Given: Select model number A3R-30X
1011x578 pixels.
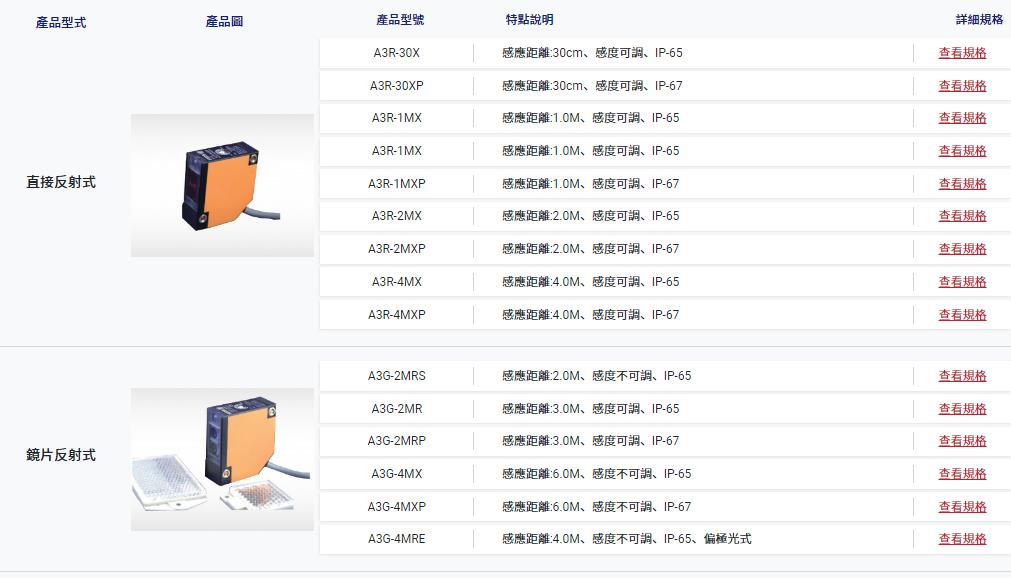Looking at the screenshot, I should click(x=397, y=53).
